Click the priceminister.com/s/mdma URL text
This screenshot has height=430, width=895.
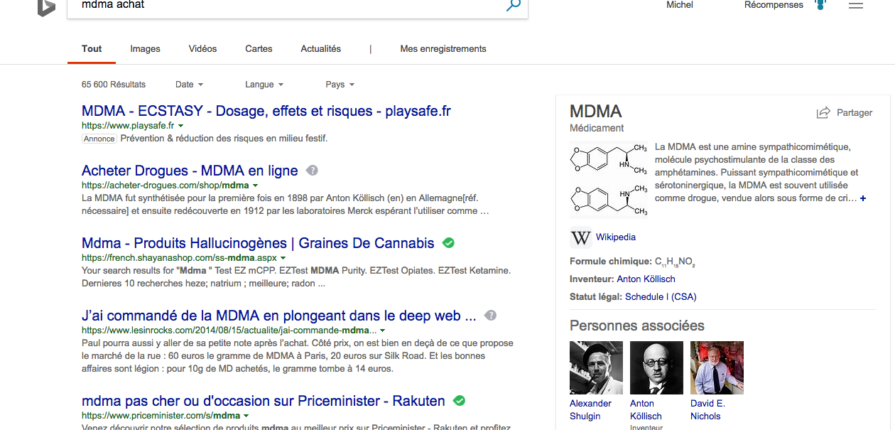(x=160, y=416)
